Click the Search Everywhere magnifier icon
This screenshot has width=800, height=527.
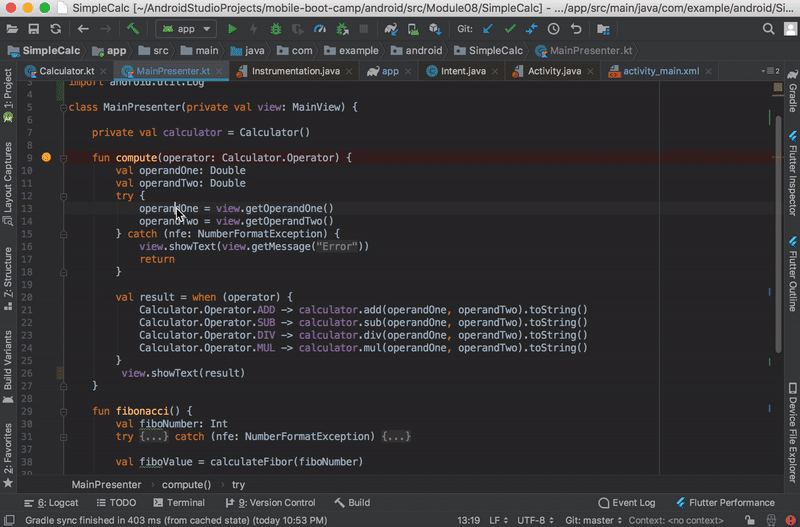pyautogui.click(x=768, y=29)
